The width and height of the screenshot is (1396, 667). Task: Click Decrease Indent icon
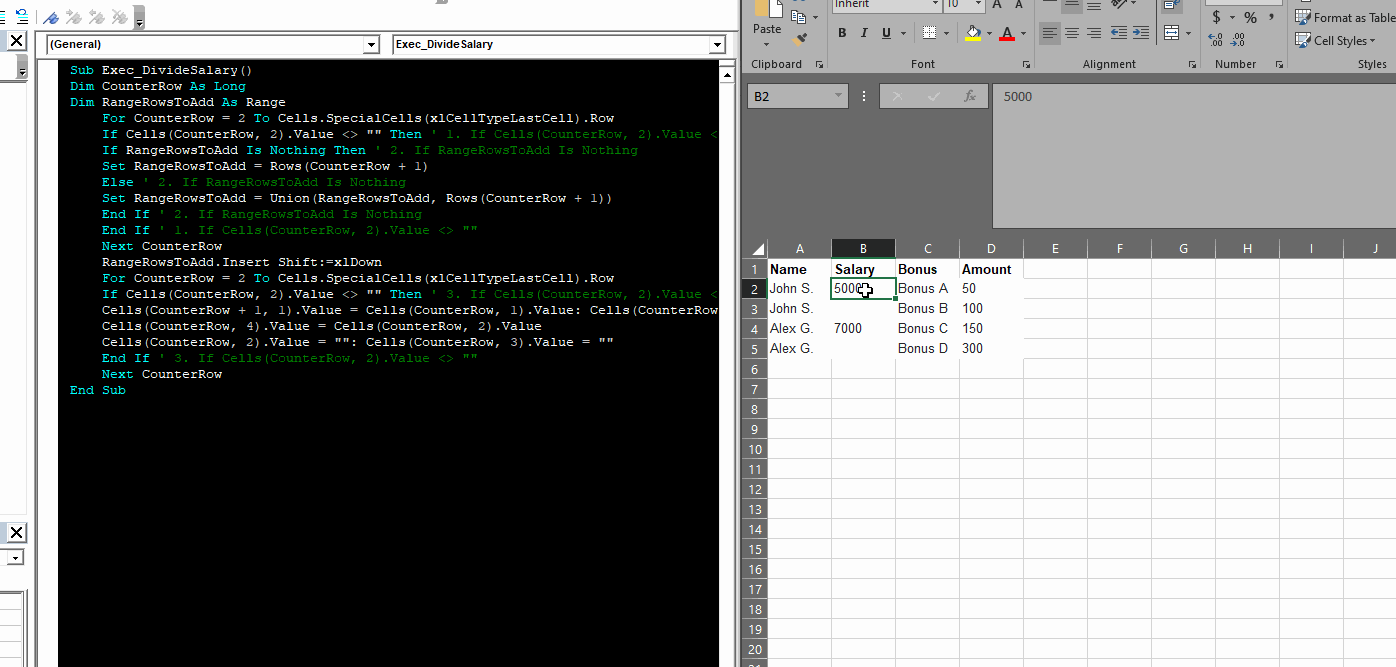pos(1118,33)
